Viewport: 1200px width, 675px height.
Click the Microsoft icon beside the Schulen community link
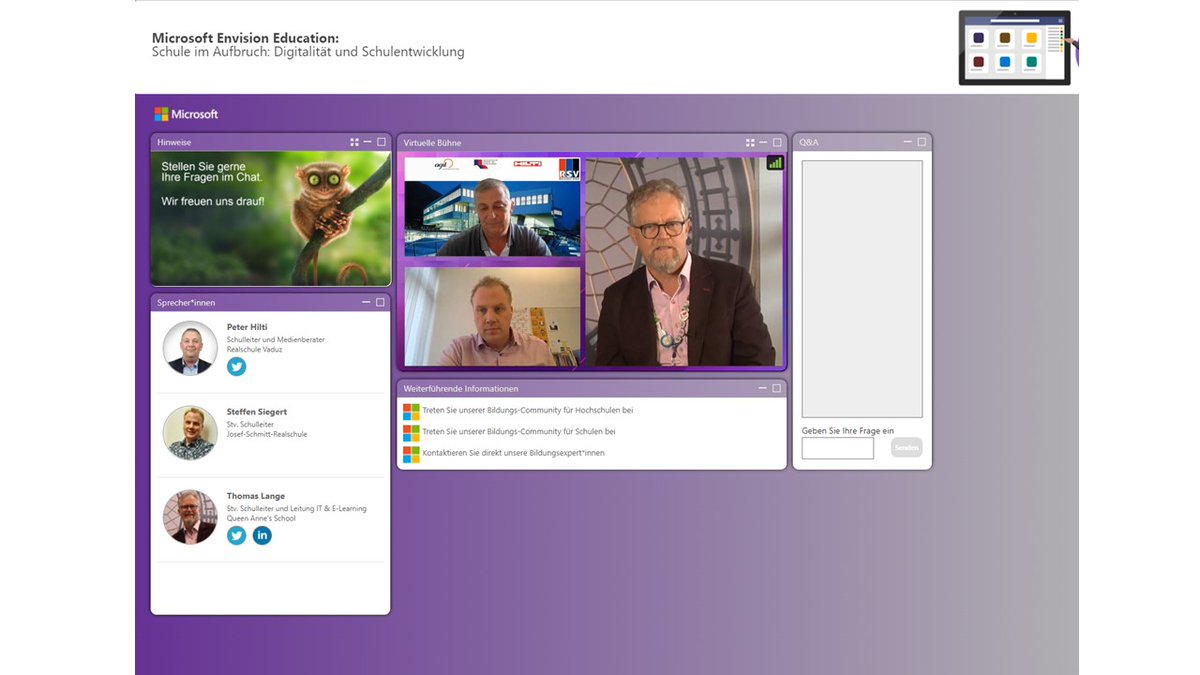tap(411, 432)
